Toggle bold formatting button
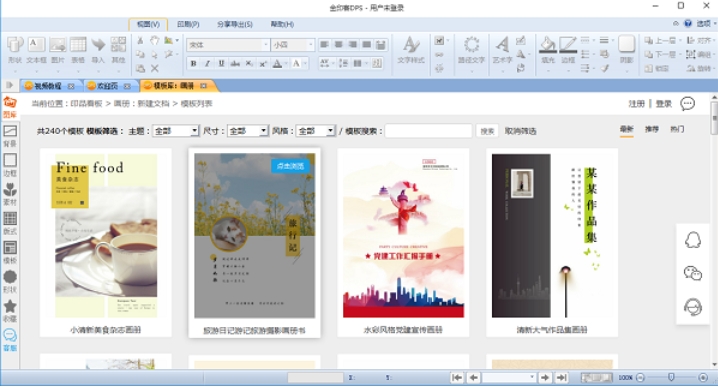The width and height of the screenshot is (718, 387). pos(194,64)
